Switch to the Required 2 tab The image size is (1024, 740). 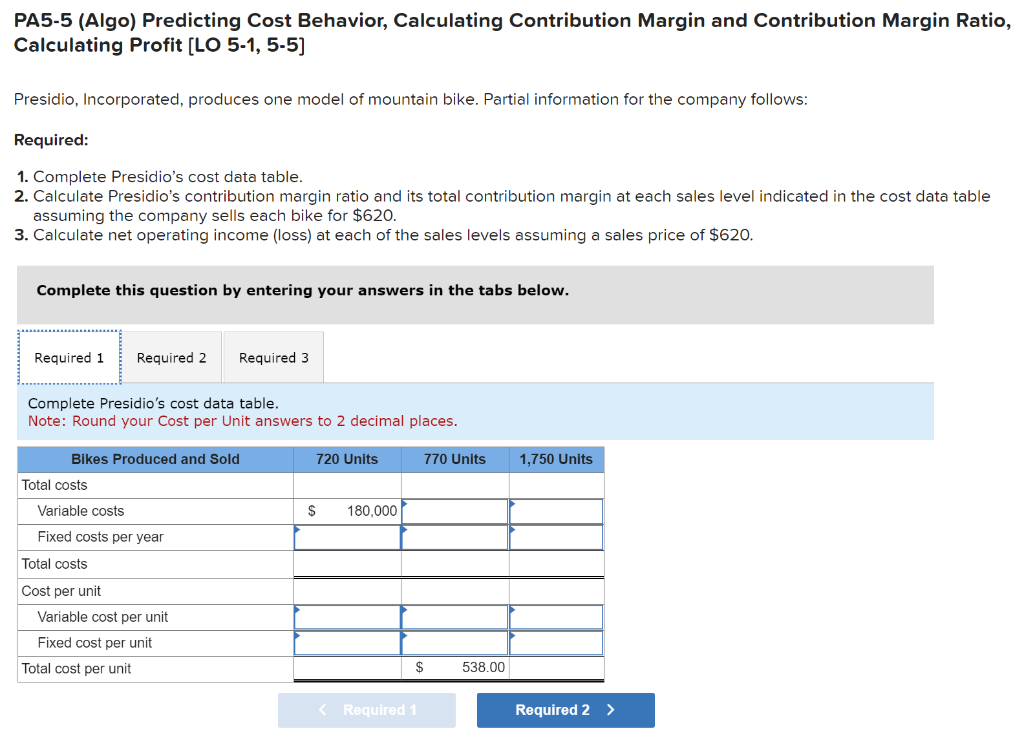(x=171, y=357)
